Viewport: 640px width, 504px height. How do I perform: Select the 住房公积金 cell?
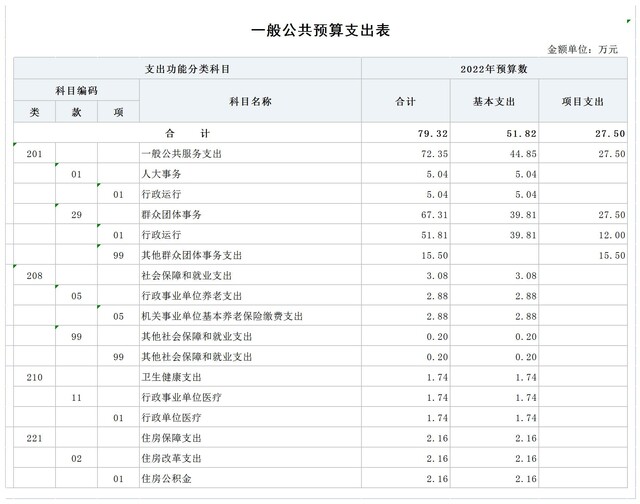pos(166,479)
